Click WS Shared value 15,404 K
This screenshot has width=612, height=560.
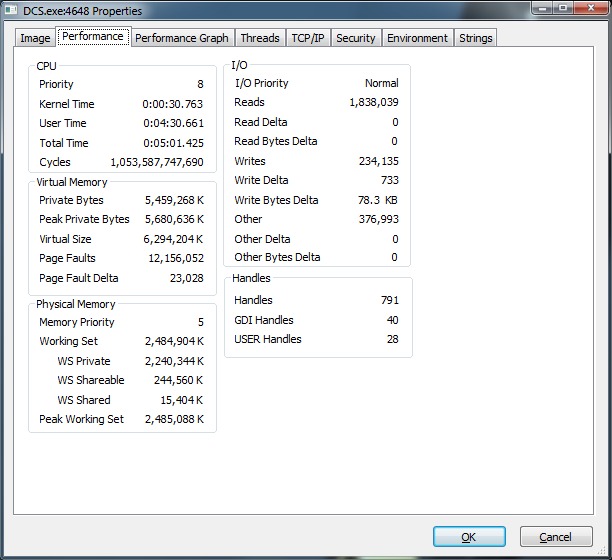(182, 400)
